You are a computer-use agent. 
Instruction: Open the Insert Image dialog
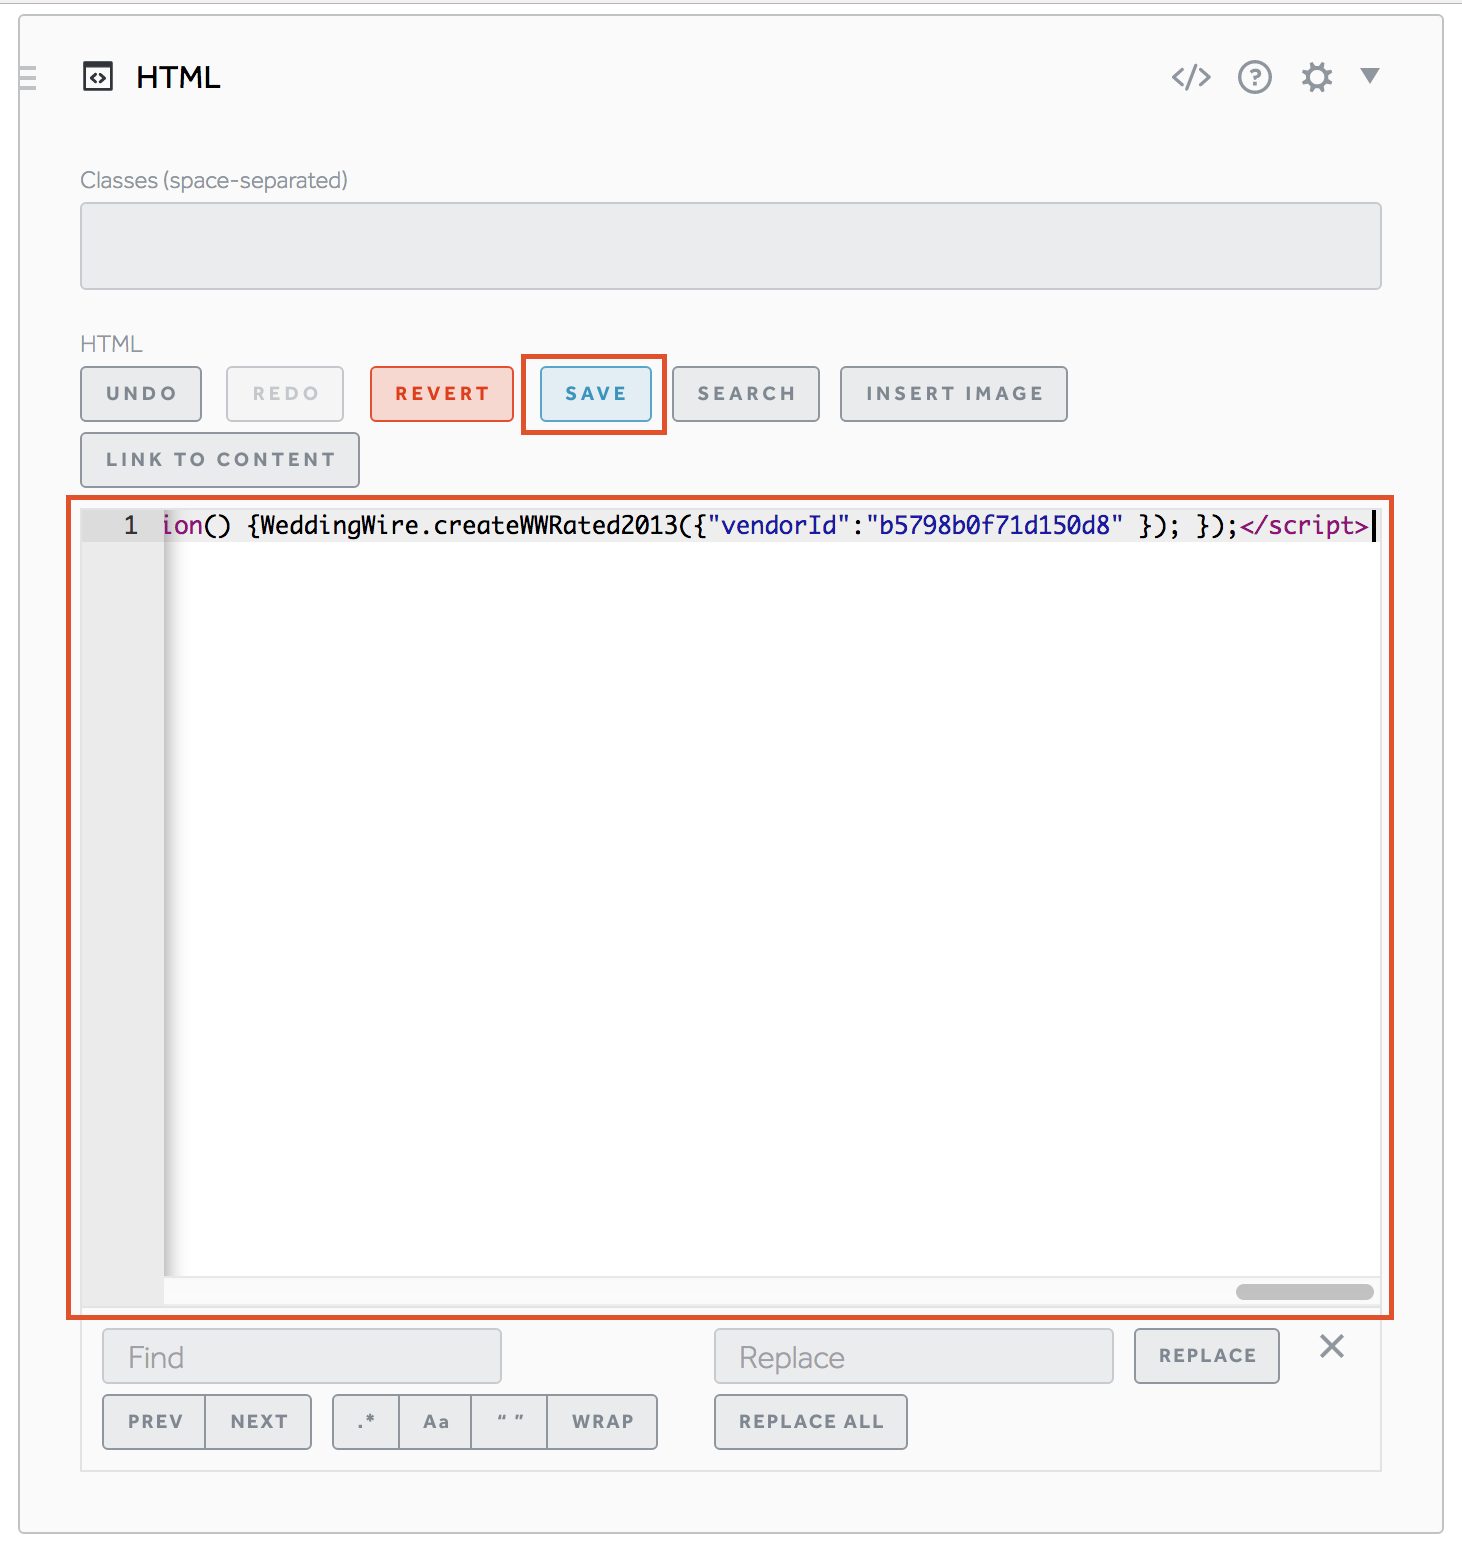[x=953, y=394]
